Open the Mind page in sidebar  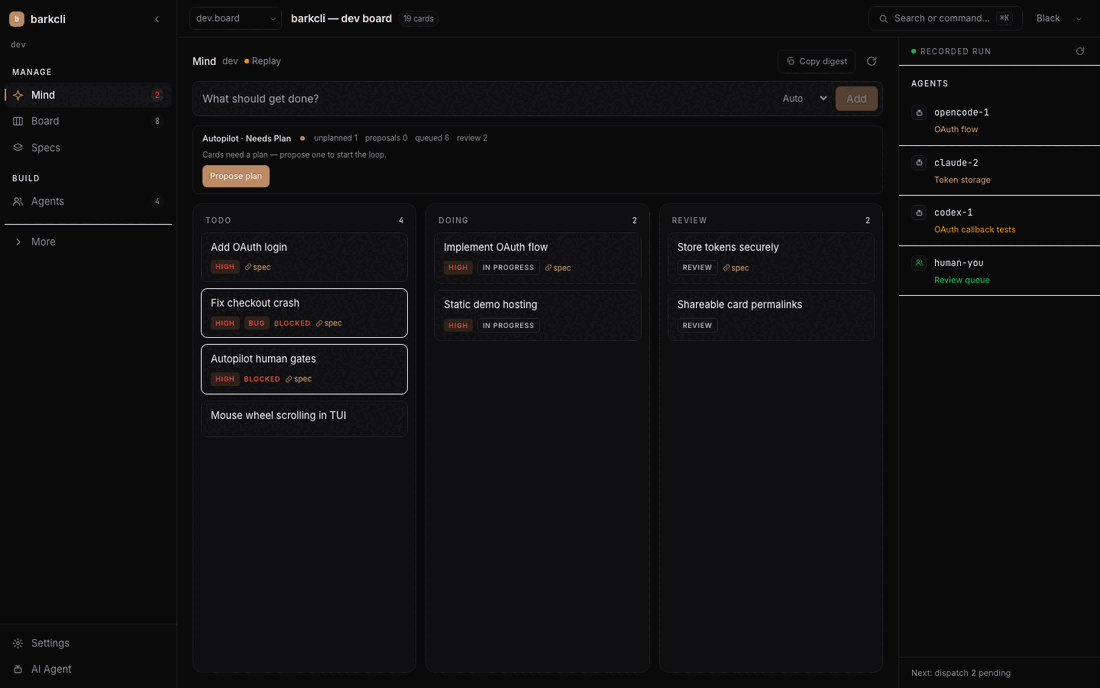(x=88, y=95)
